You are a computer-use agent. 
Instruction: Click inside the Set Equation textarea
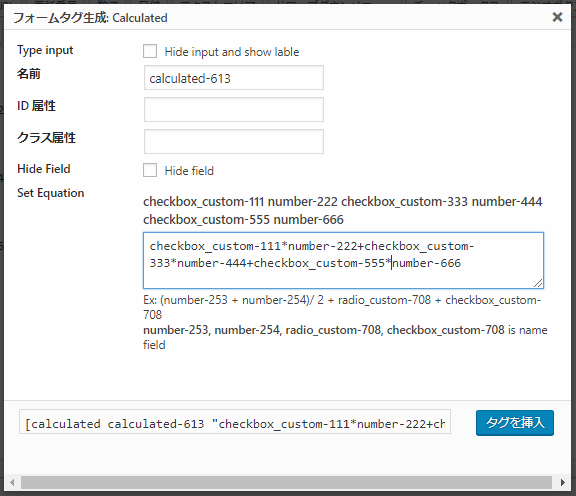pyautogui.click(x=343, y=260)
